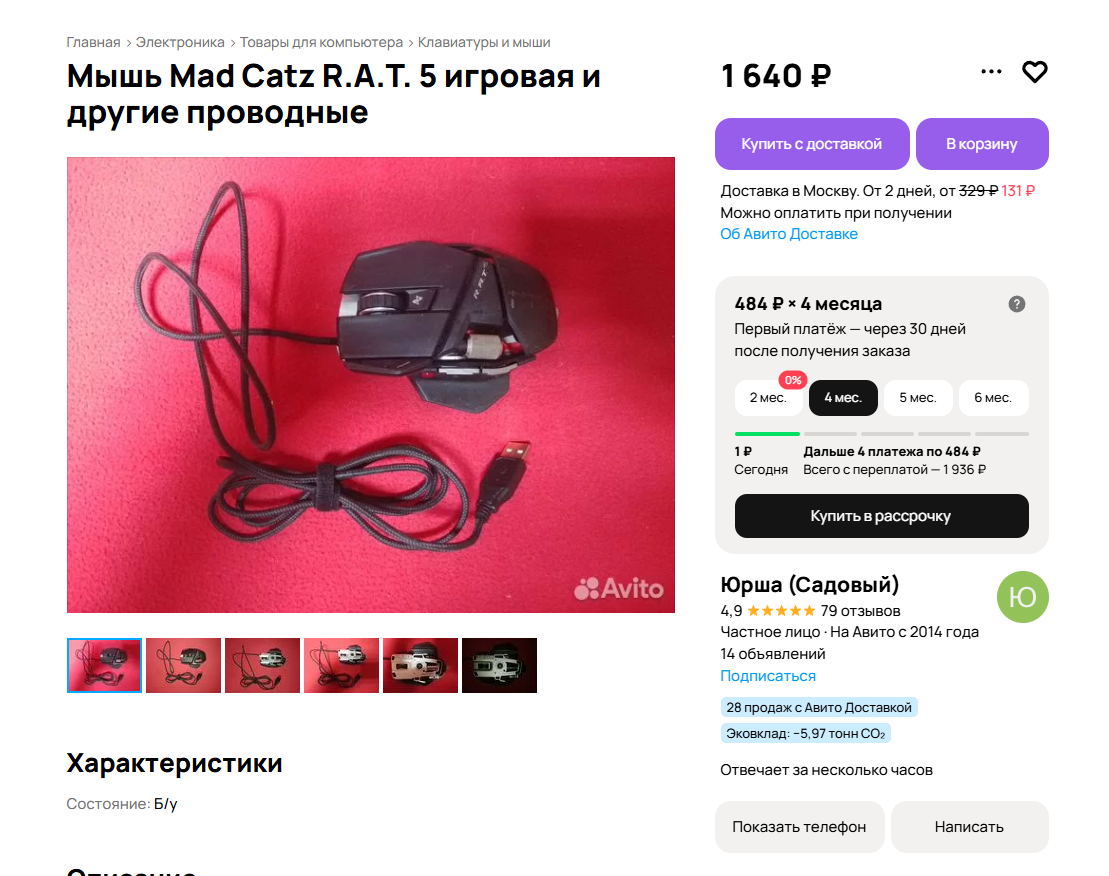Add item with В корзину button

pyautogui.click(x=982, y=144)
